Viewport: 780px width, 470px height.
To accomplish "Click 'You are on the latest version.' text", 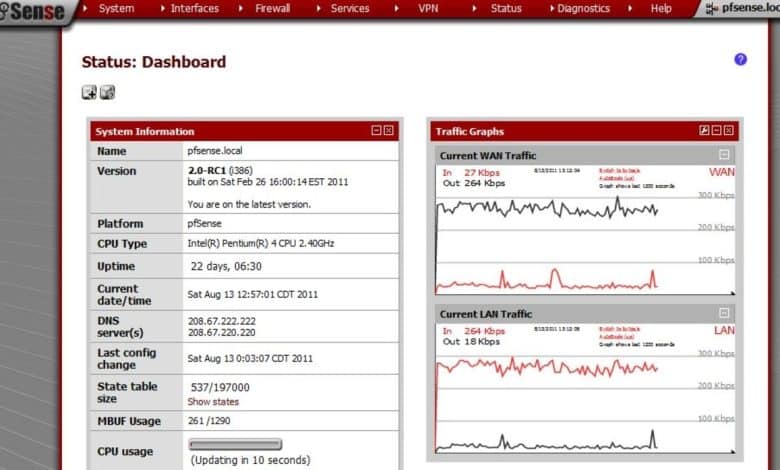I will [249, 204].
